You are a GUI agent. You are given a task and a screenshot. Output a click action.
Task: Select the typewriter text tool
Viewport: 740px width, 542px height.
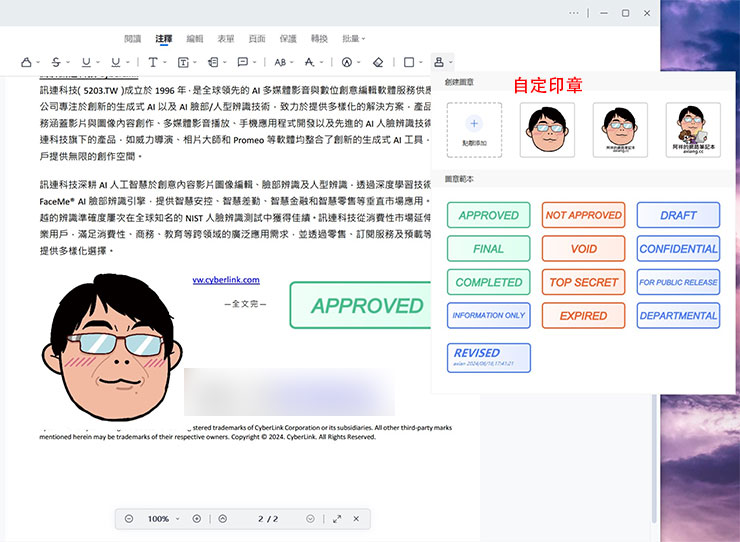click(x=153, y=62)
